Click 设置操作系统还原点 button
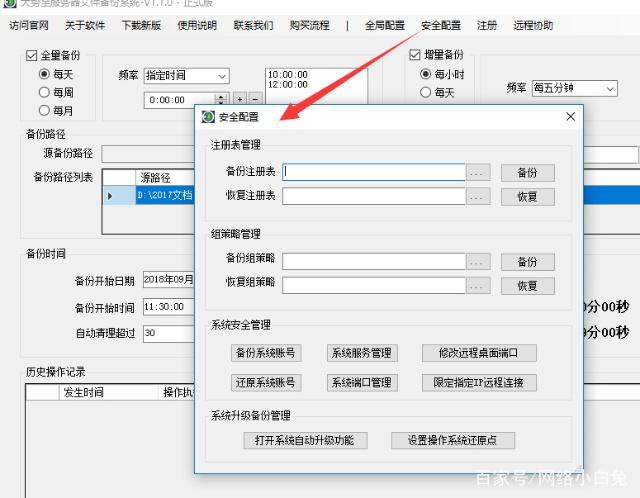Image resolution: width=640 pixels, height=498 pixels. click(x=453, y=440)
